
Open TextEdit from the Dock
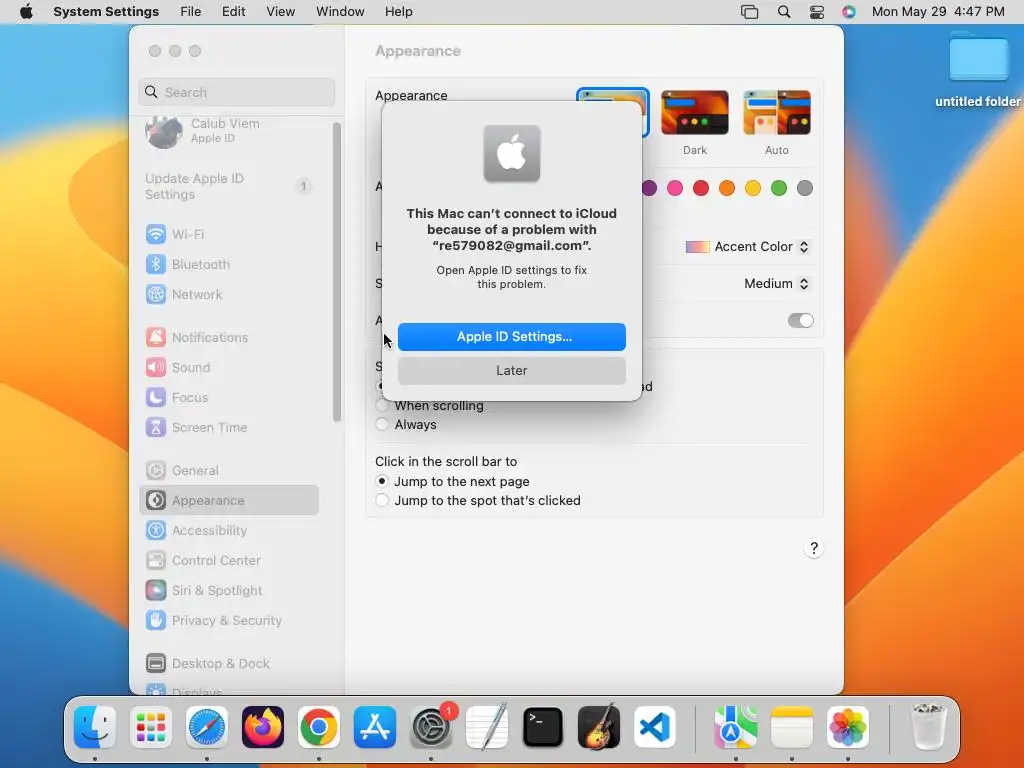point(487,727)
